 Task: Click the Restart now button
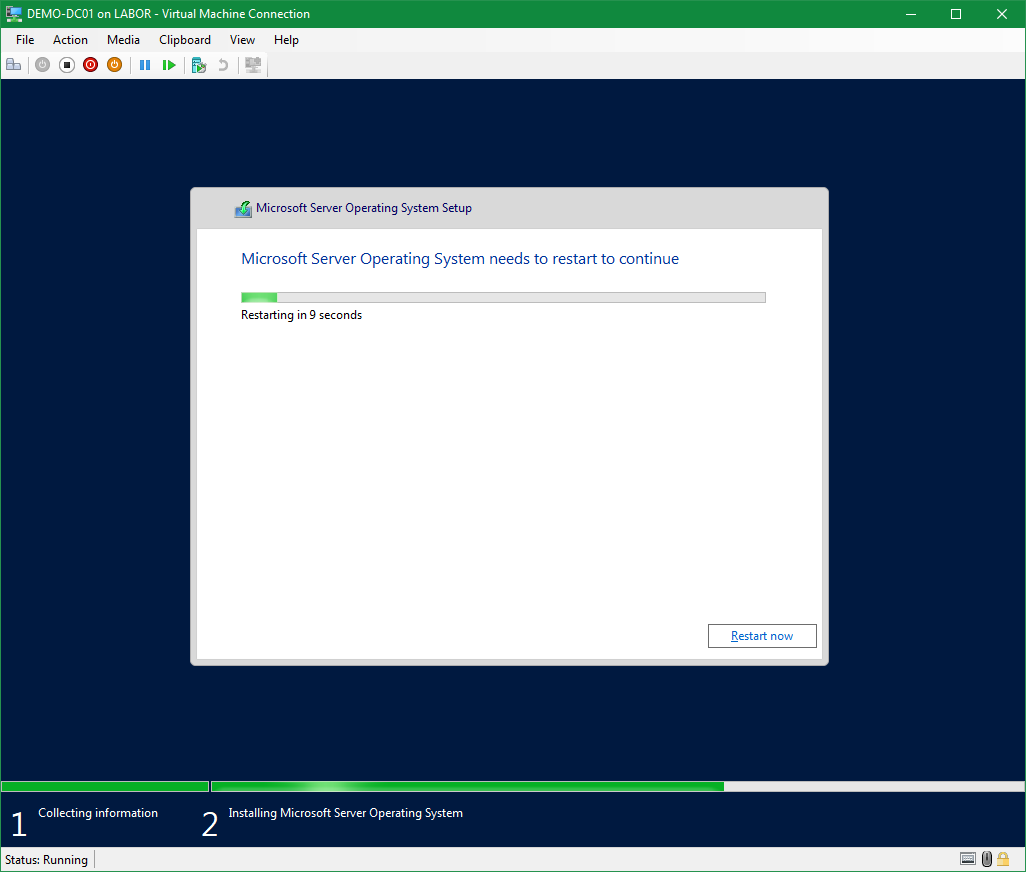(x=762, y=636)
